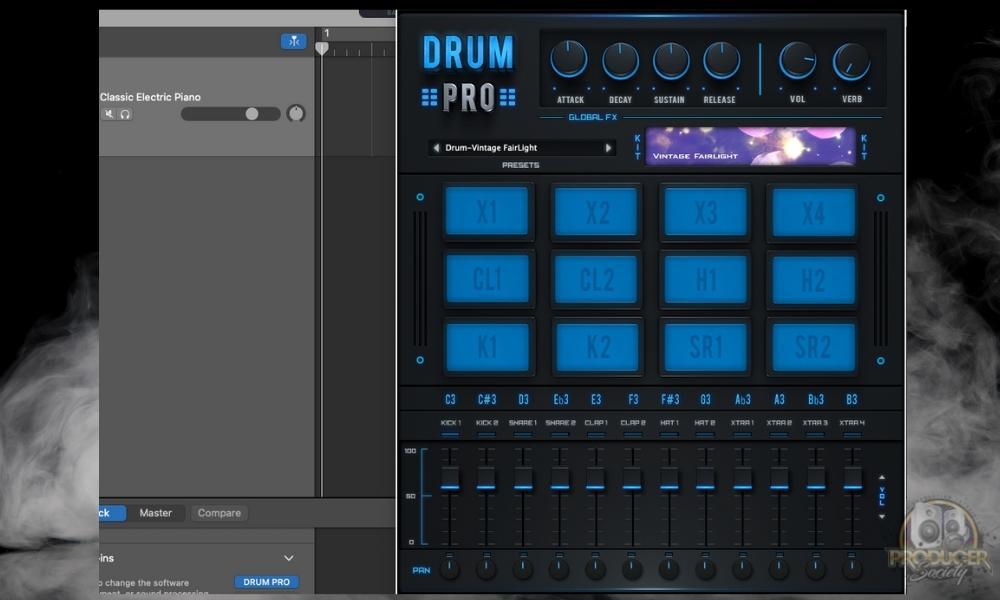The width and height of the screenshot is (1000, 600).
Task: Click the Snare 2 volume fader
Action: tap(559, 478)
